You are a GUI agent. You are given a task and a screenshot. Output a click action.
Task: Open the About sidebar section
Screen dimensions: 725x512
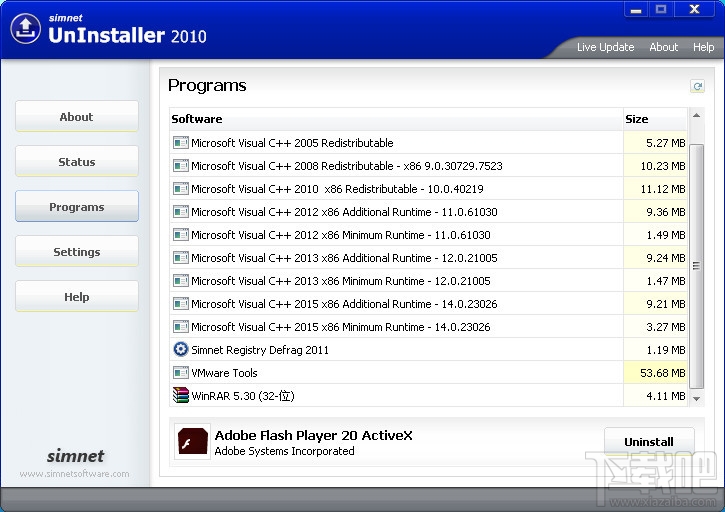click(x=77, y=116)
